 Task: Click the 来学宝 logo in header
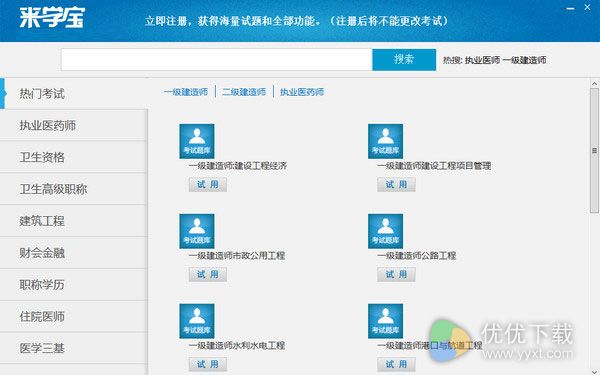52,18
